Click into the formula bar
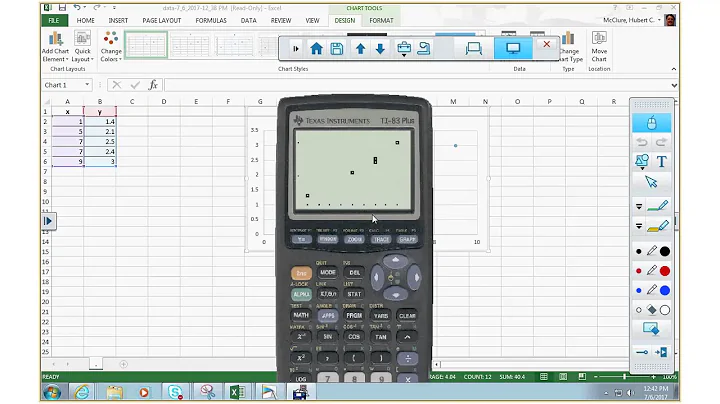Viewport: 720px width, 404px height. point(416,85)
